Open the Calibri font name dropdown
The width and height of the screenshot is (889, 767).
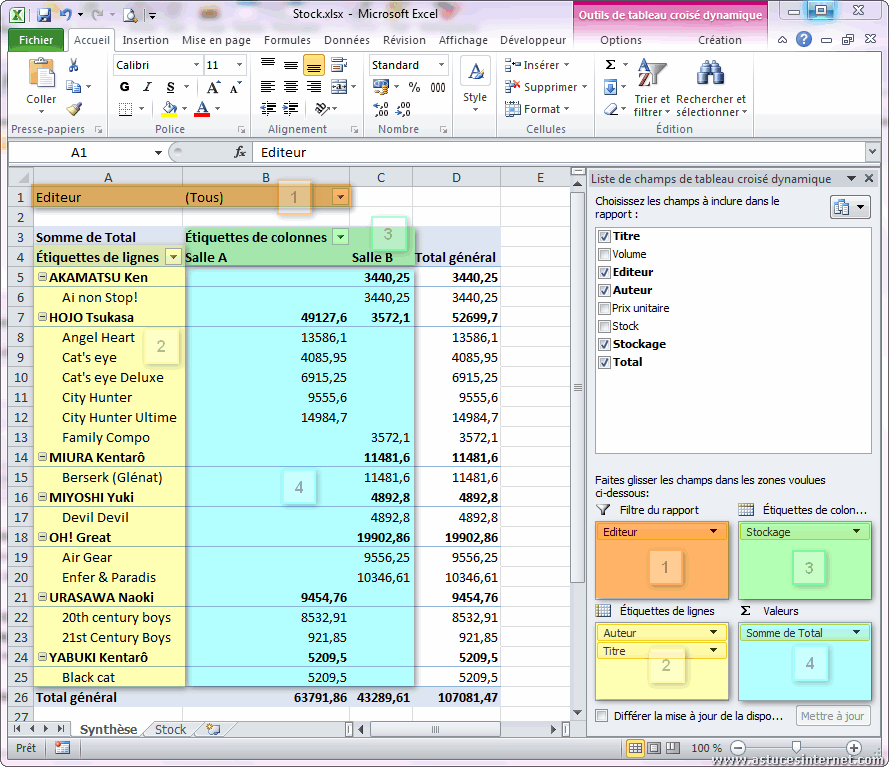(x=196, y=65)
